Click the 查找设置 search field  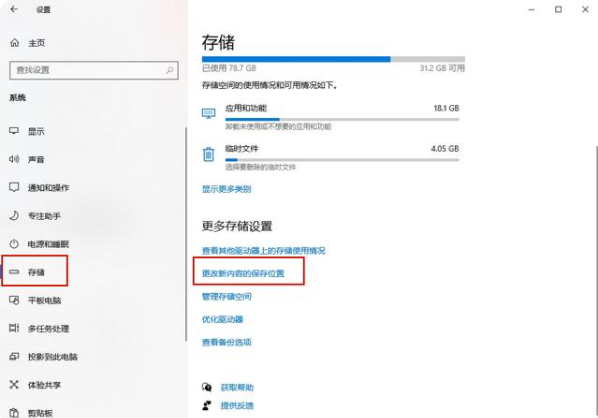point(94,70)
